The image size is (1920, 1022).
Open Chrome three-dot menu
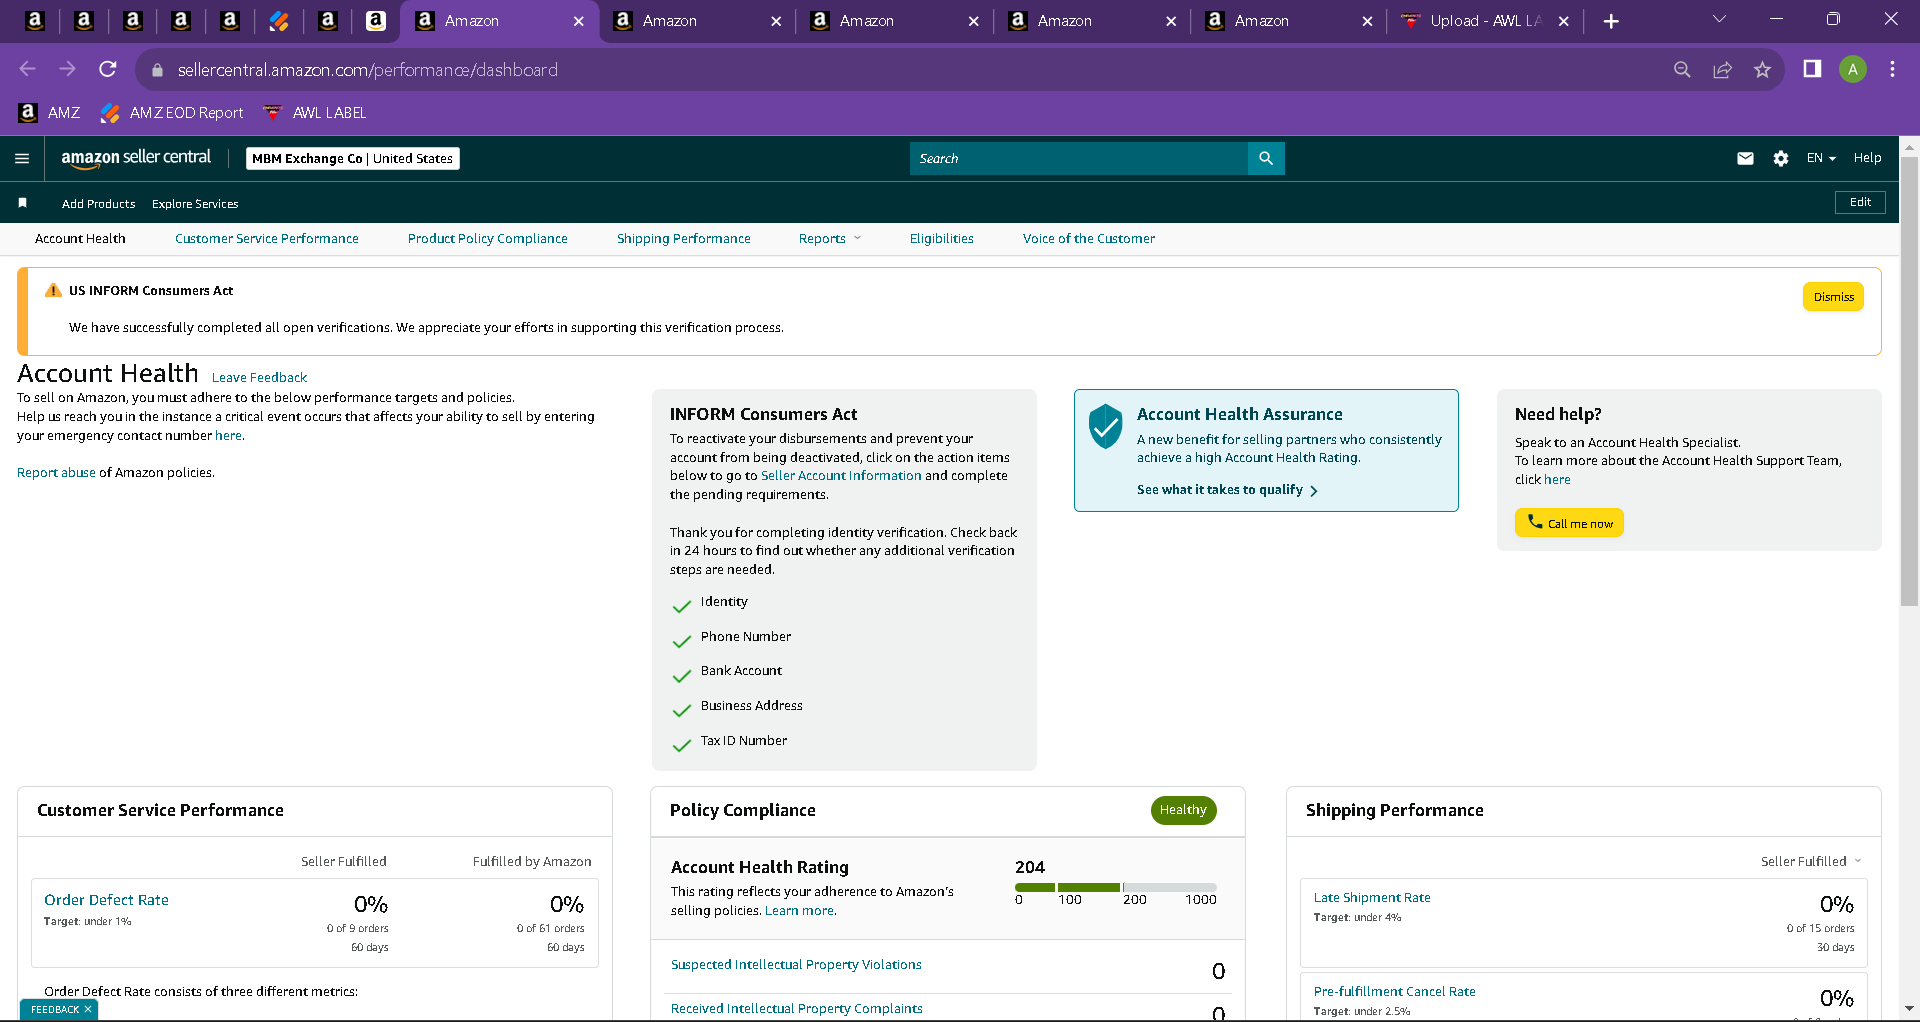(x=1892, y=69)
